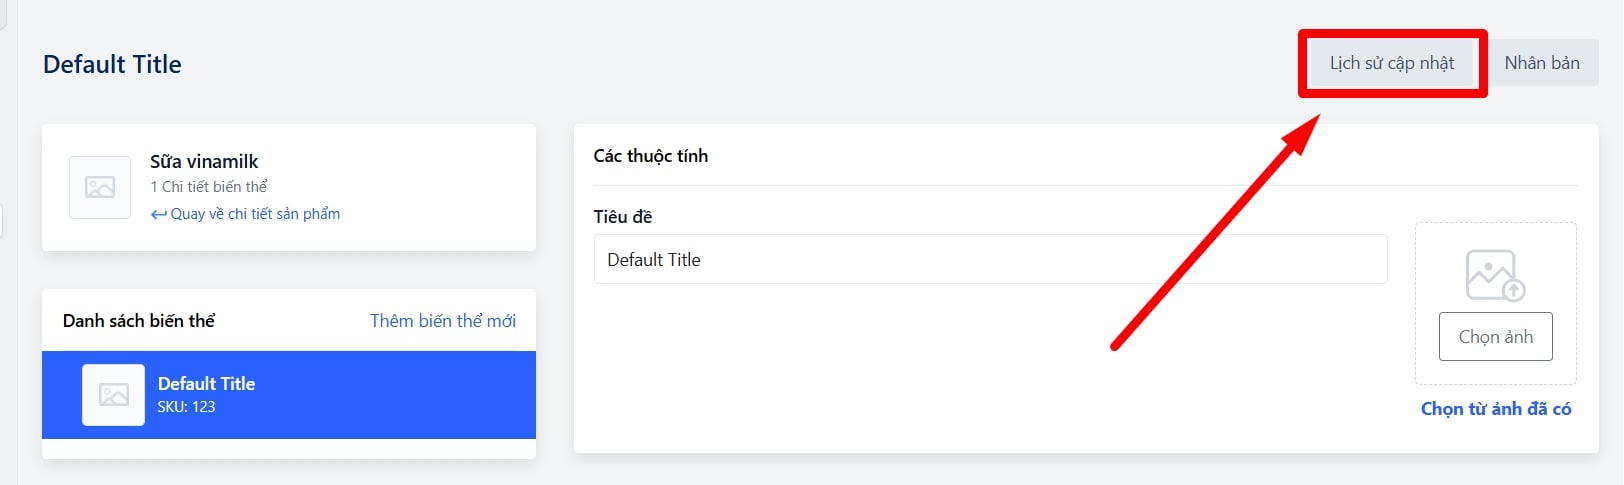The width and height of the screenshot is (1624, 485).
Task: Add a variant with Thêm biến thể mới
Action: [442, 321]
